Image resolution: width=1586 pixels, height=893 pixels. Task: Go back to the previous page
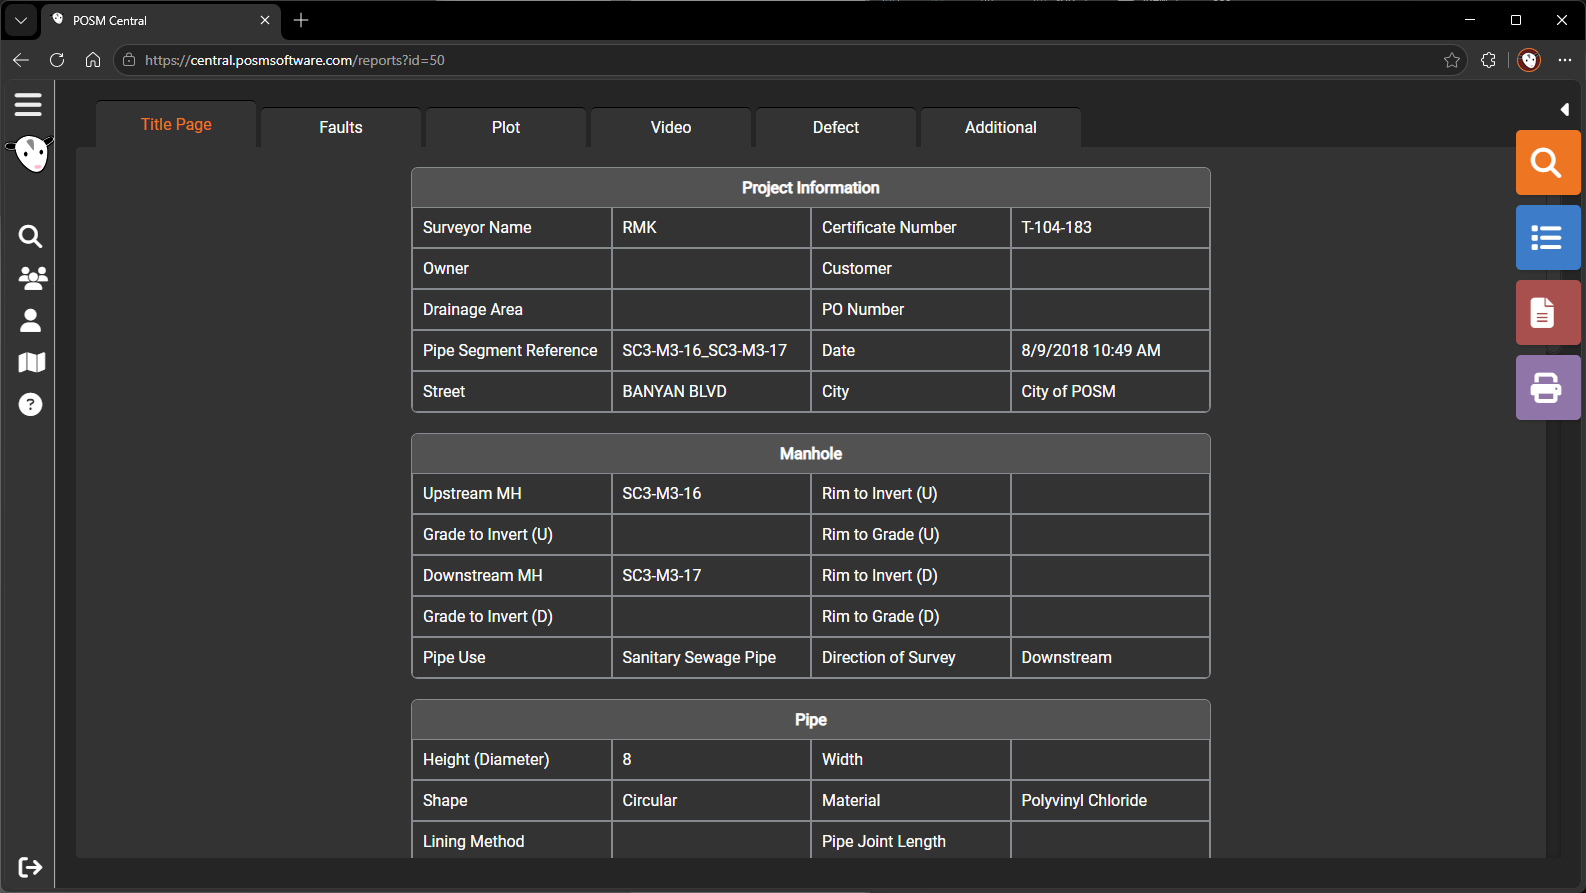point(21,60)
